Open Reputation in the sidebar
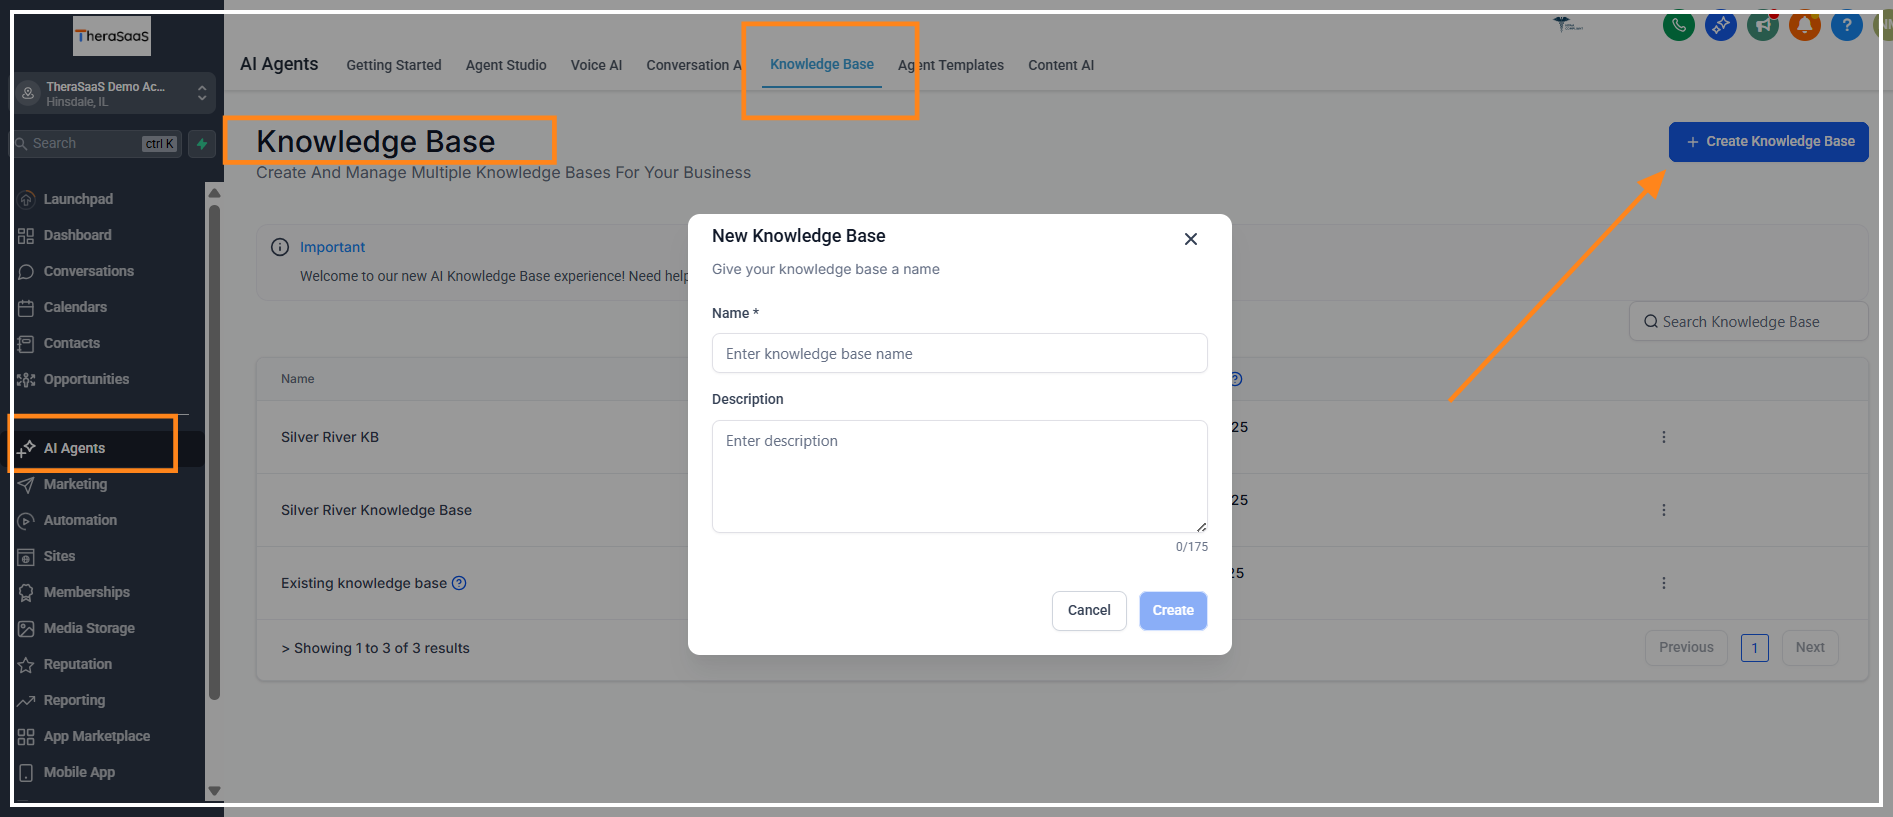This screenshot has height=817, width=1893. pyautogui.click(x=77, y=664)
